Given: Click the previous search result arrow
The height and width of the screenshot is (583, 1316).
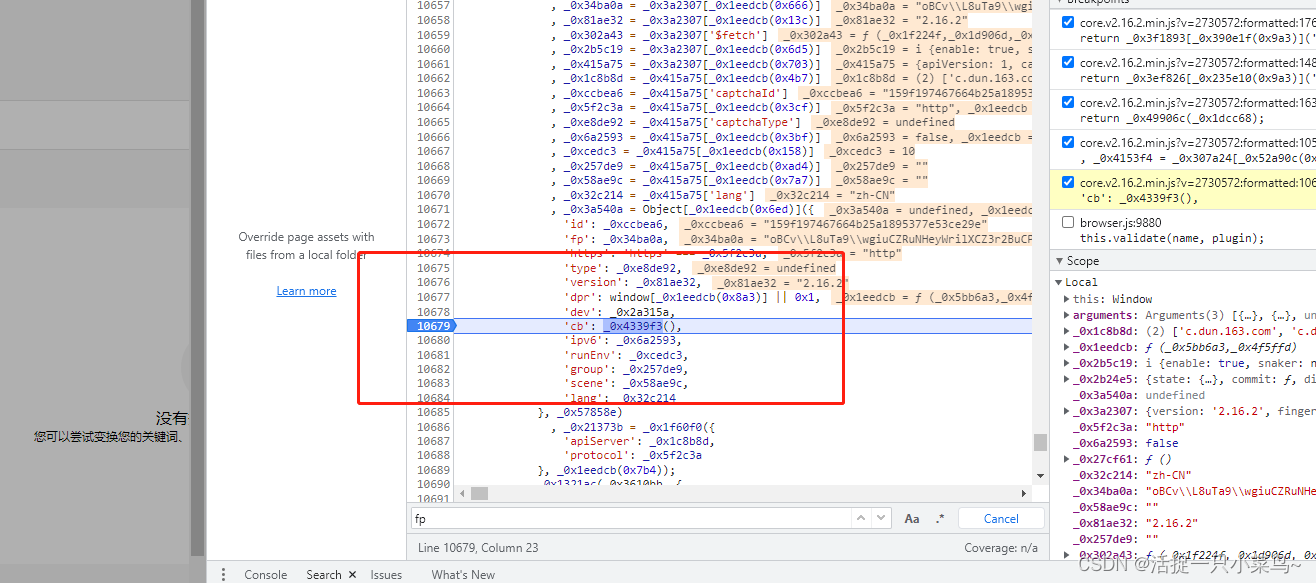Looking at the screenshot, I should click(860, 518).
